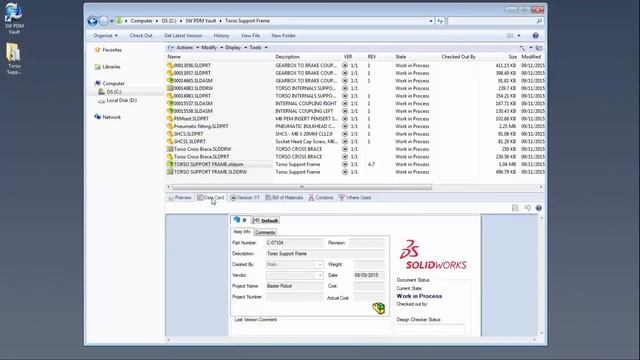Click the drawing icon of Torso Cross Brace.SLDDRW

click(x=170, y=149)
